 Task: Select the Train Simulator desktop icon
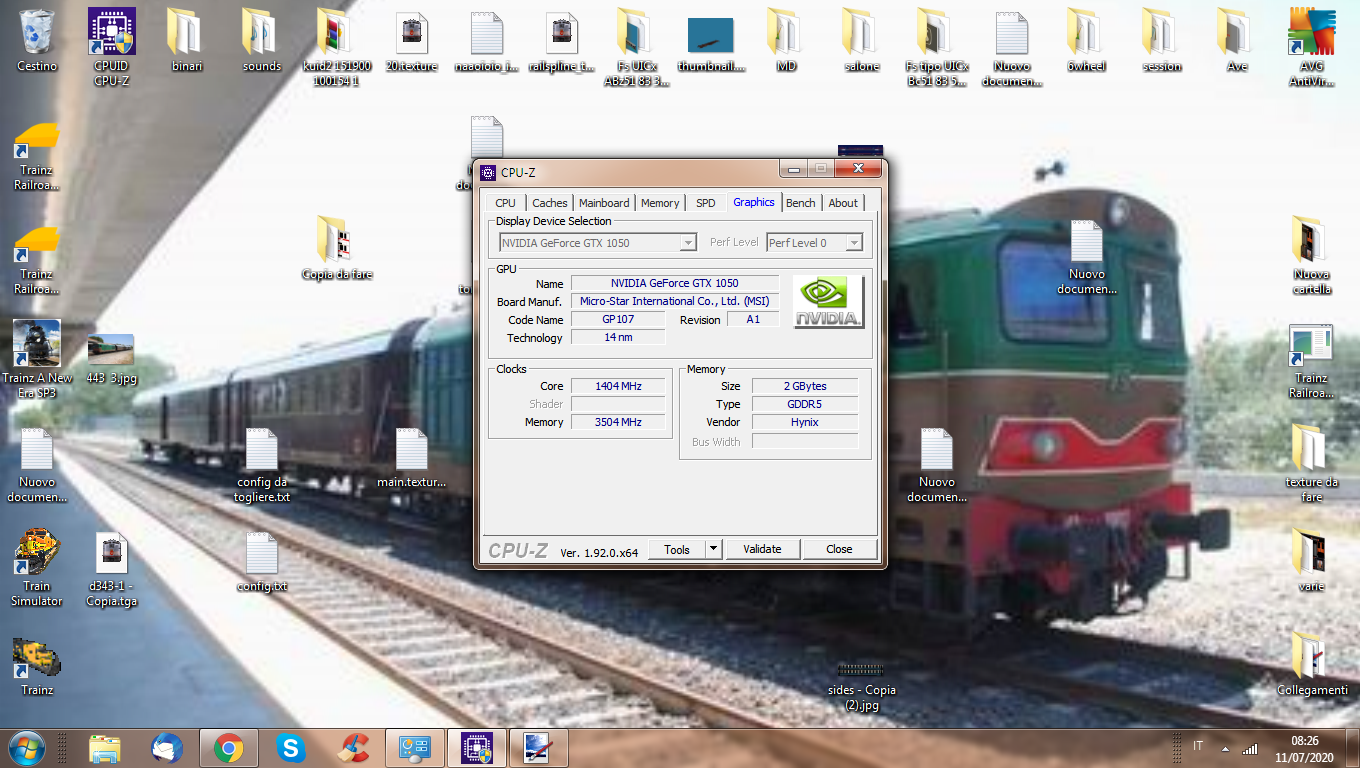(x=37, y=567)
